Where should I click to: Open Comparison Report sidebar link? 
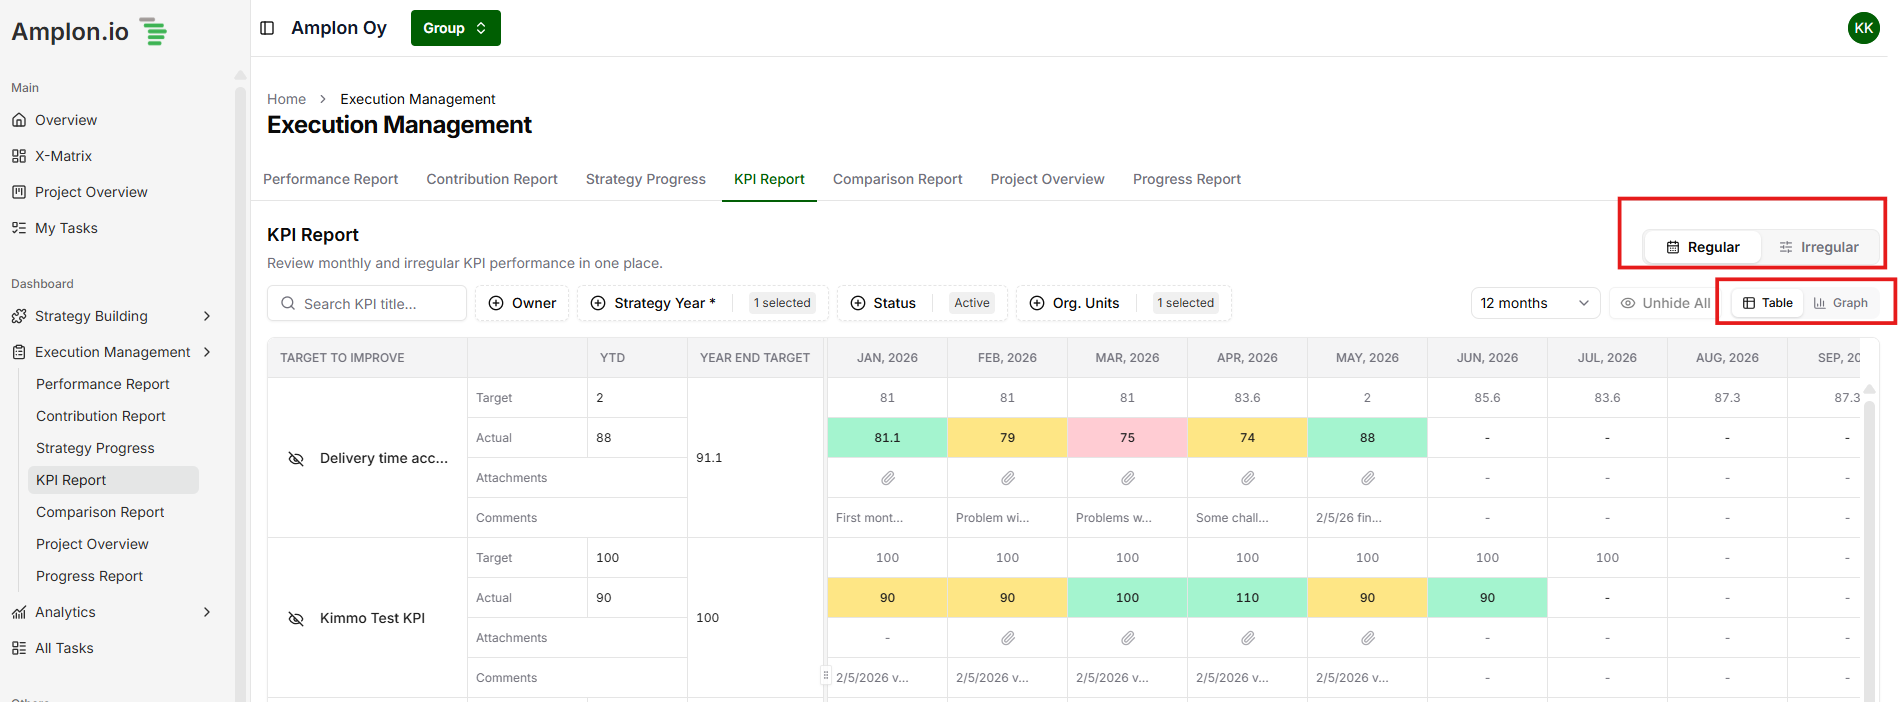coord(100,512)
